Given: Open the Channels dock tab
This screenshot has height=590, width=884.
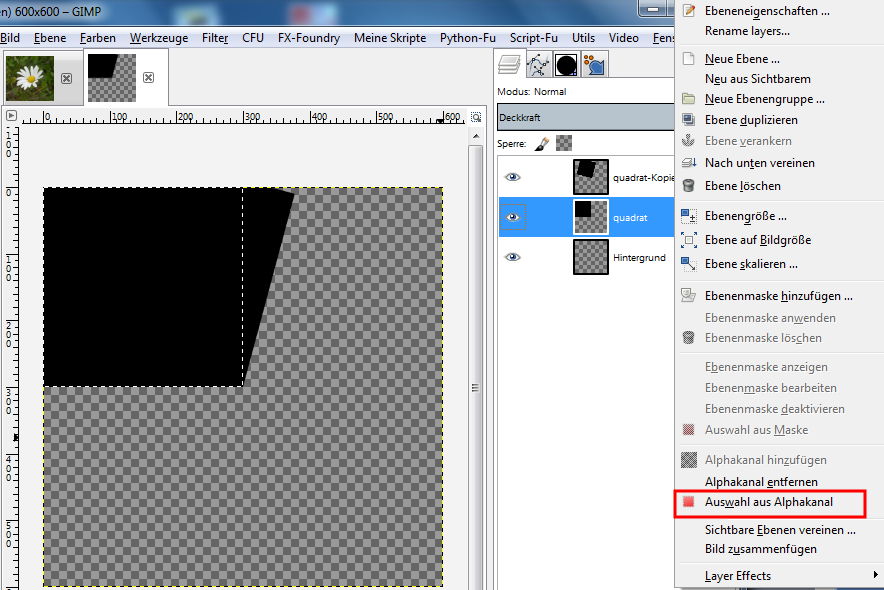Looking at the screenshot, I should (566, 65).
